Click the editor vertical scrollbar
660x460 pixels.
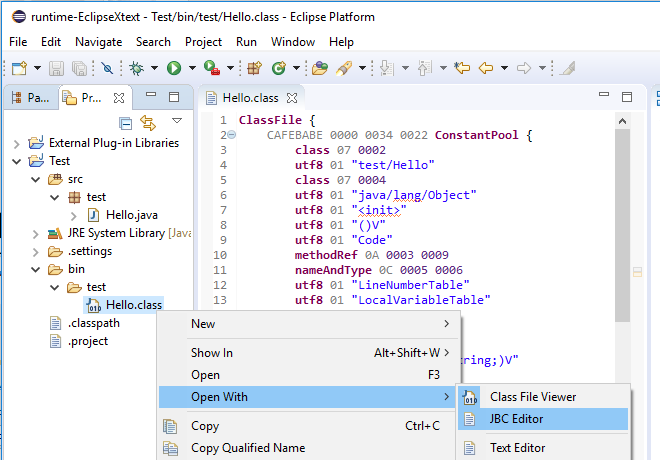pyautogui.click(x=622, y=220)
